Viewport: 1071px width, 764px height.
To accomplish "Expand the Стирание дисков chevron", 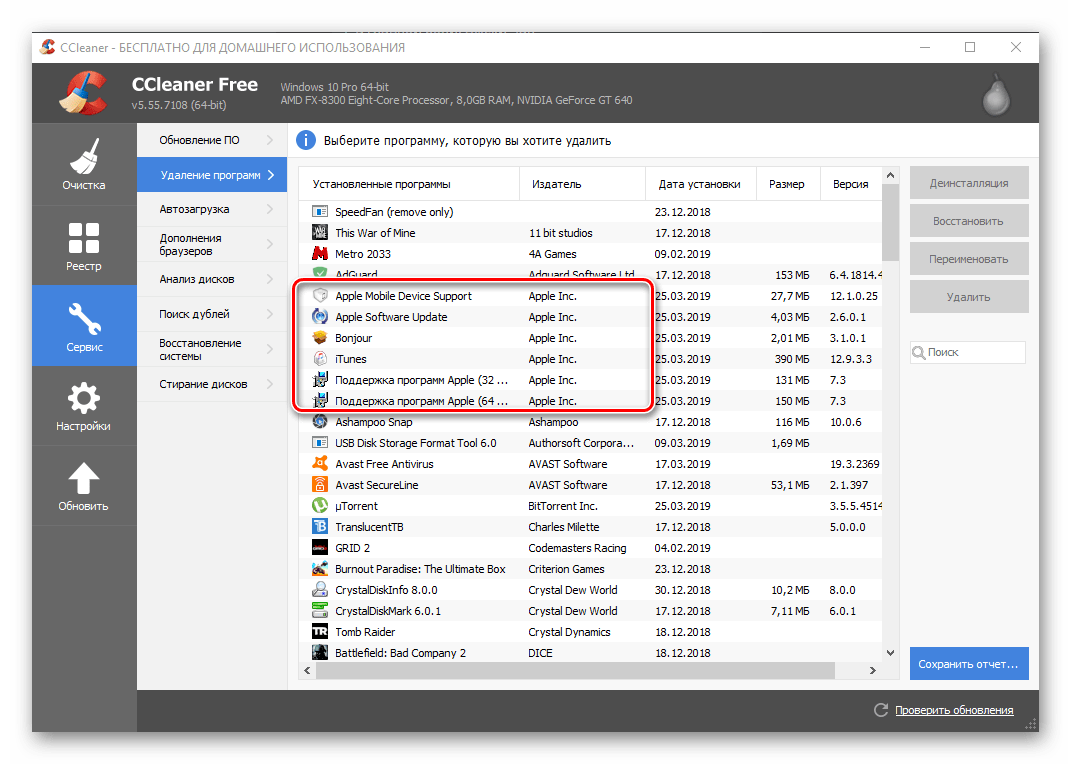I will point(270,384).
